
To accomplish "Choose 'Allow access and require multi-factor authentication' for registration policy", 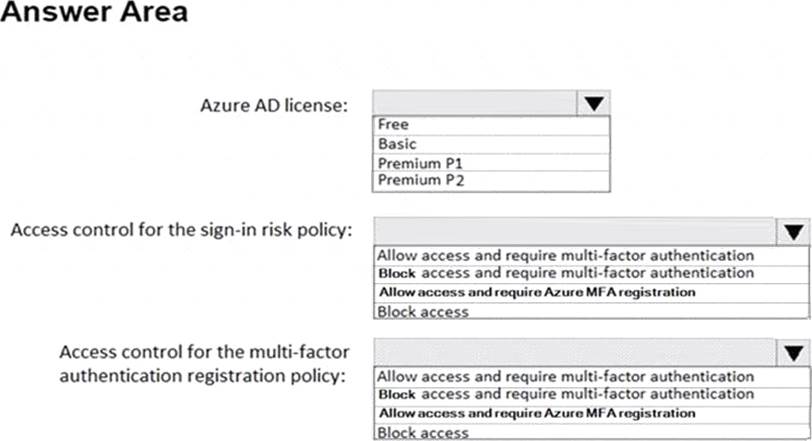I will pos(566,377).
